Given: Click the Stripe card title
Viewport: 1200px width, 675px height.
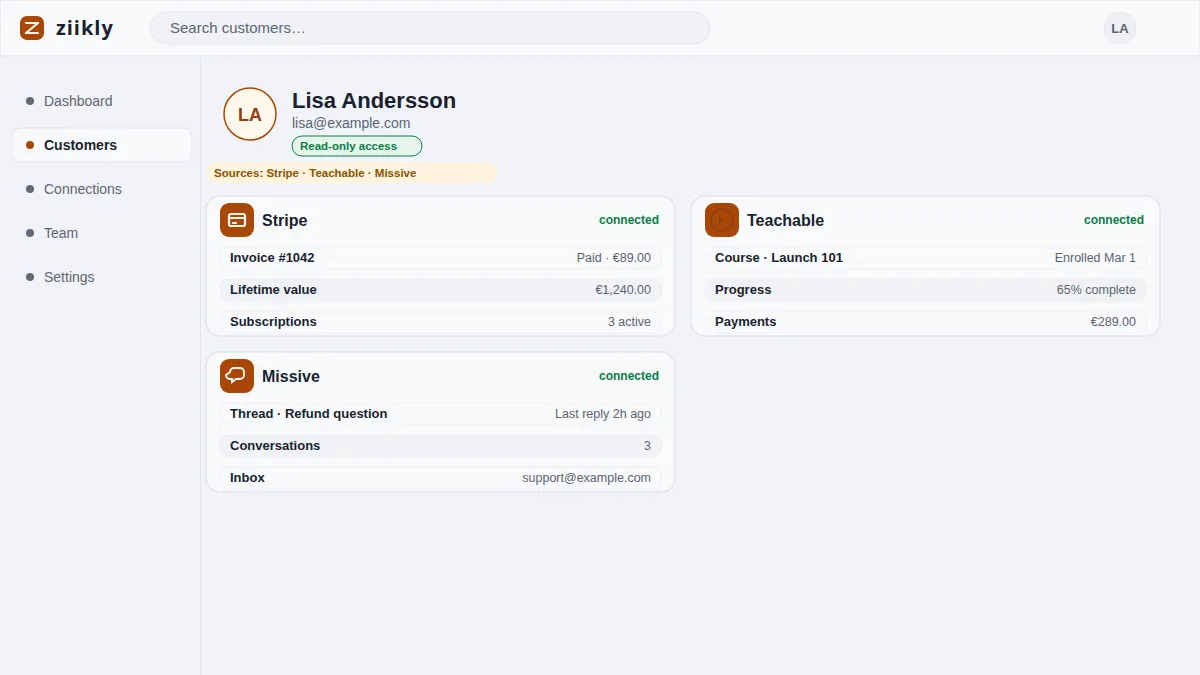Looking at the screenshot, I should coord(285,220).
